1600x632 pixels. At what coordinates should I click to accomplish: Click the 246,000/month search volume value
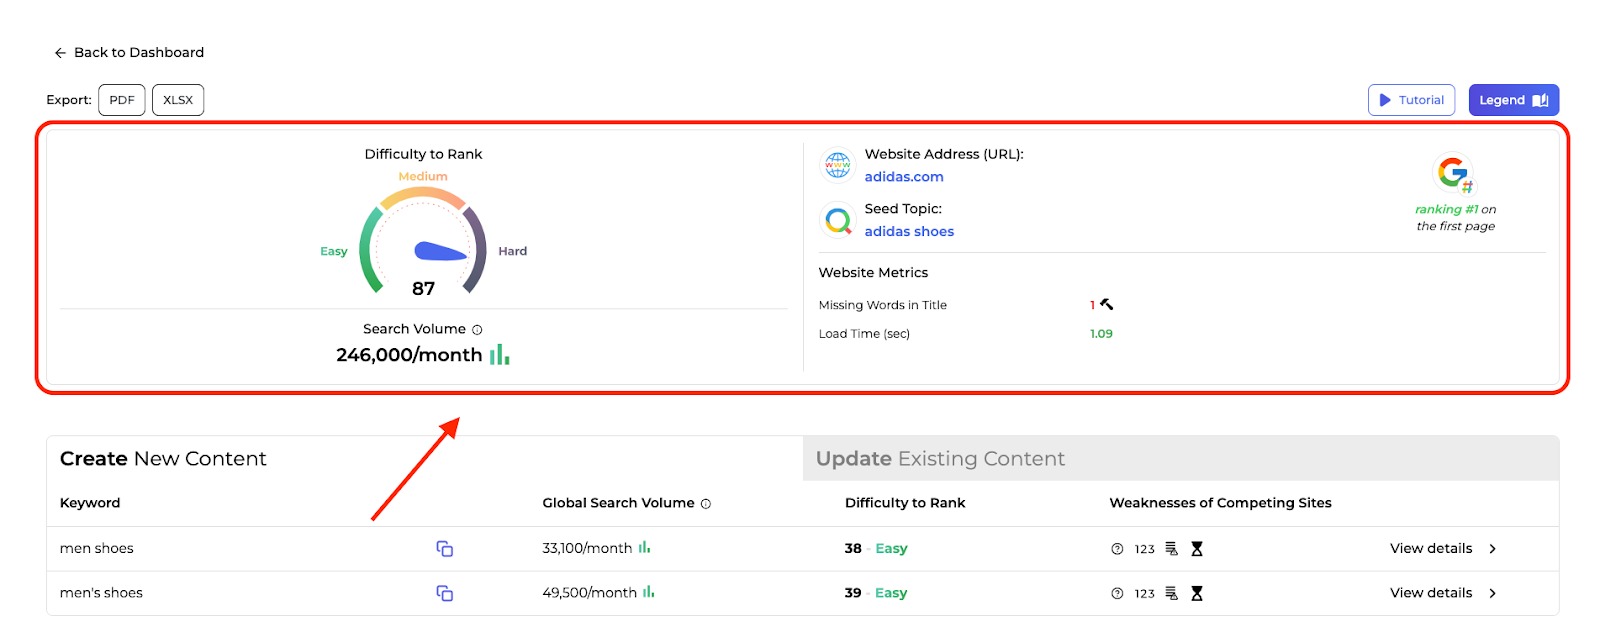tap(409, 355)
